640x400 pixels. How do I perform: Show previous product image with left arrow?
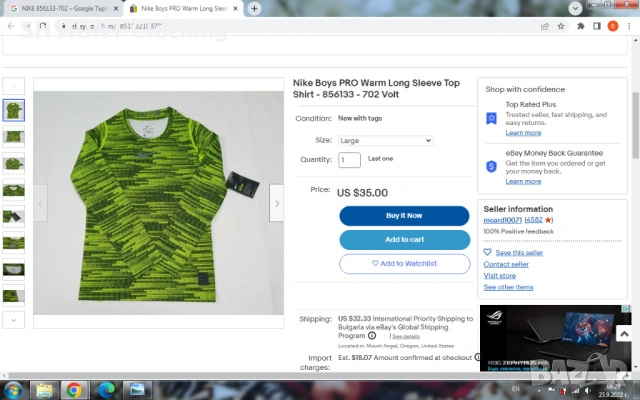click(40, 203)
